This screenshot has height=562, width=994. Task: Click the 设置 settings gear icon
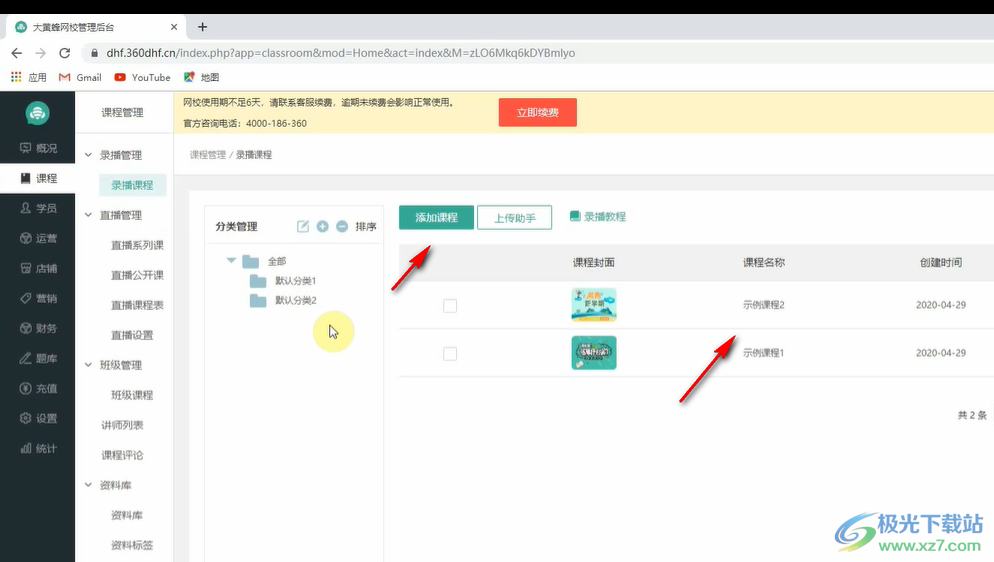coord(25,418)
